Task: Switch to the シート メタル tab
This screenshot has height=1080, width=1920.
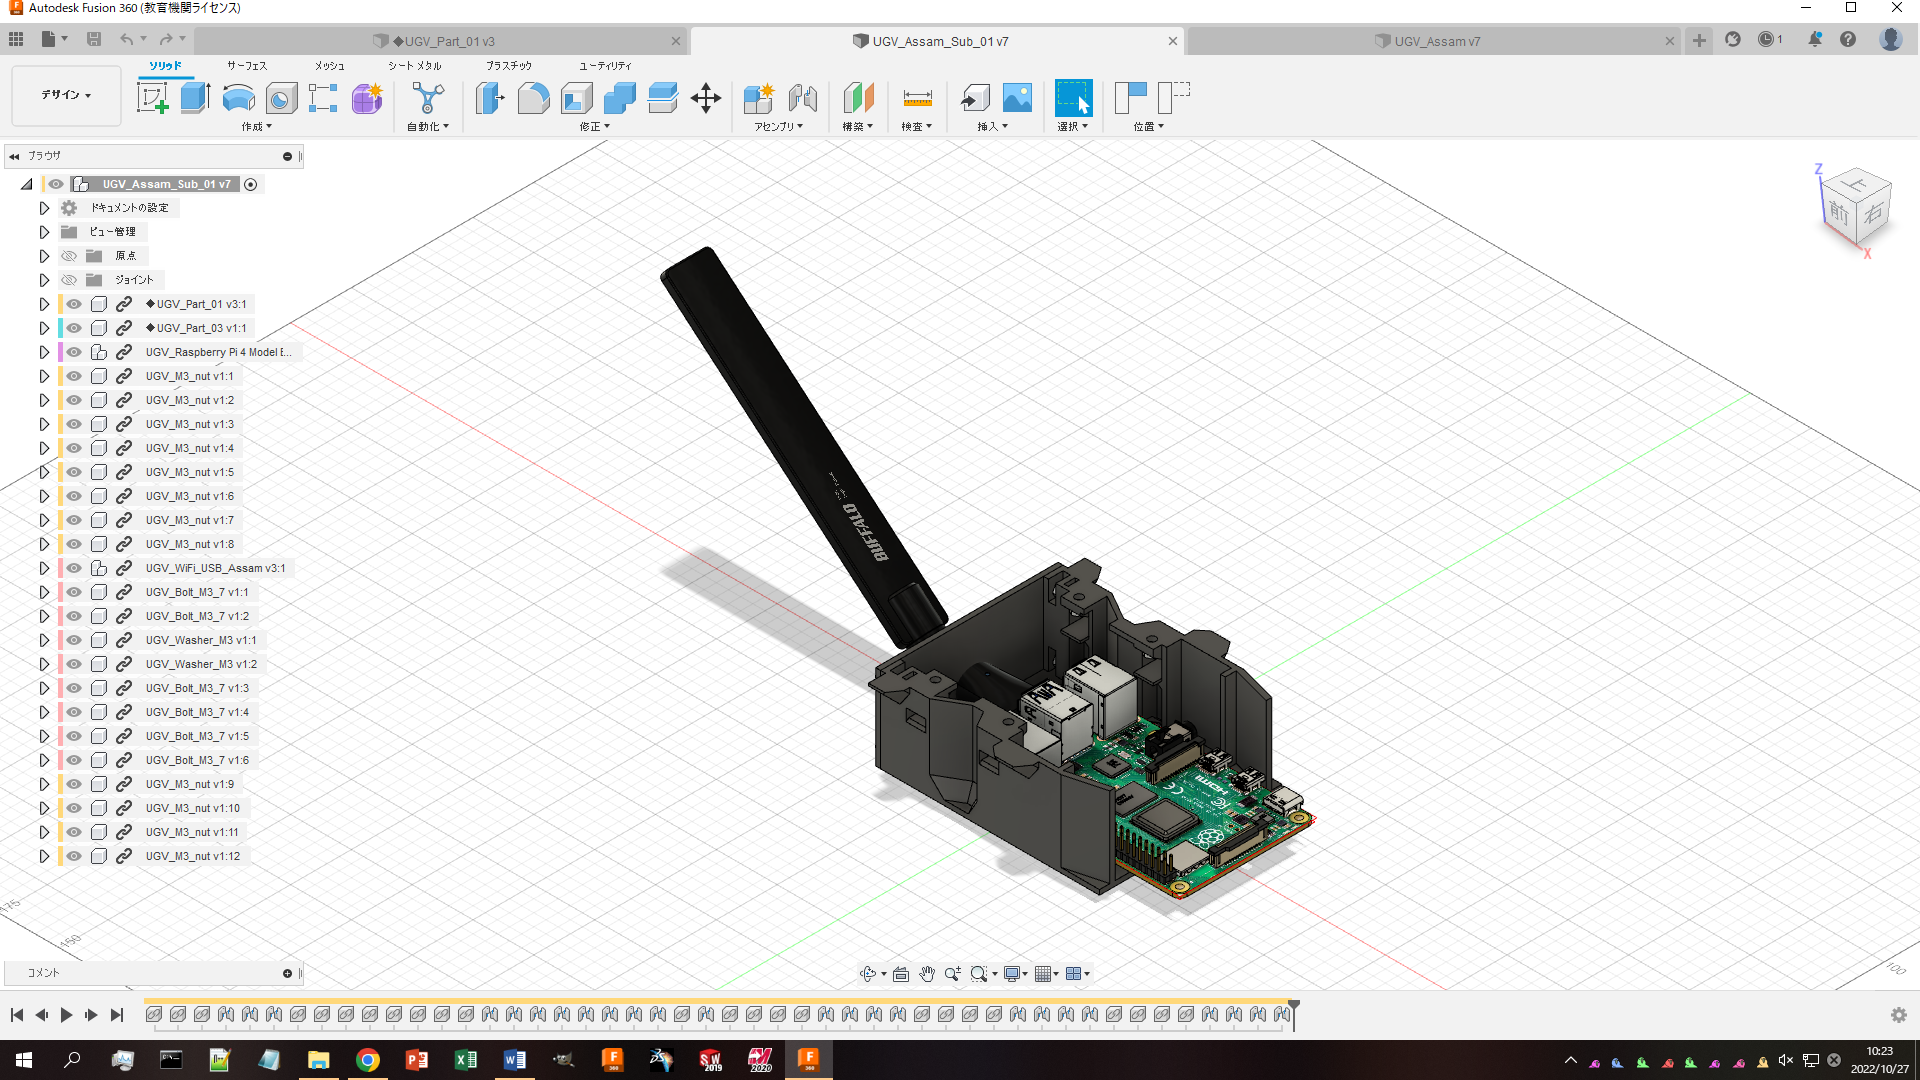Action: [x=415, y=66]
